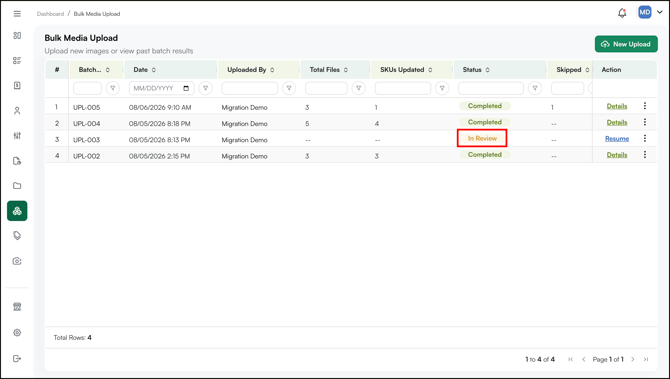Click Resume link for UPL-003

tap(617, 138)
